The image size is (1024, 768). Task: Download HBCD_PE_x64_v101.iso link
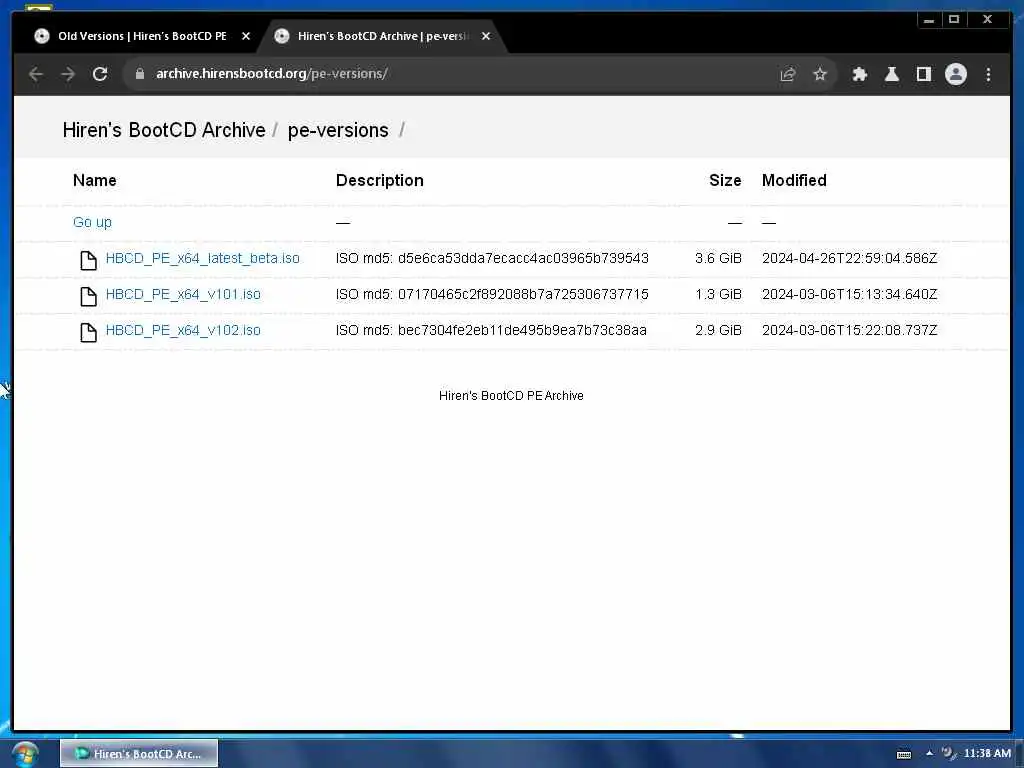(183, 295)
